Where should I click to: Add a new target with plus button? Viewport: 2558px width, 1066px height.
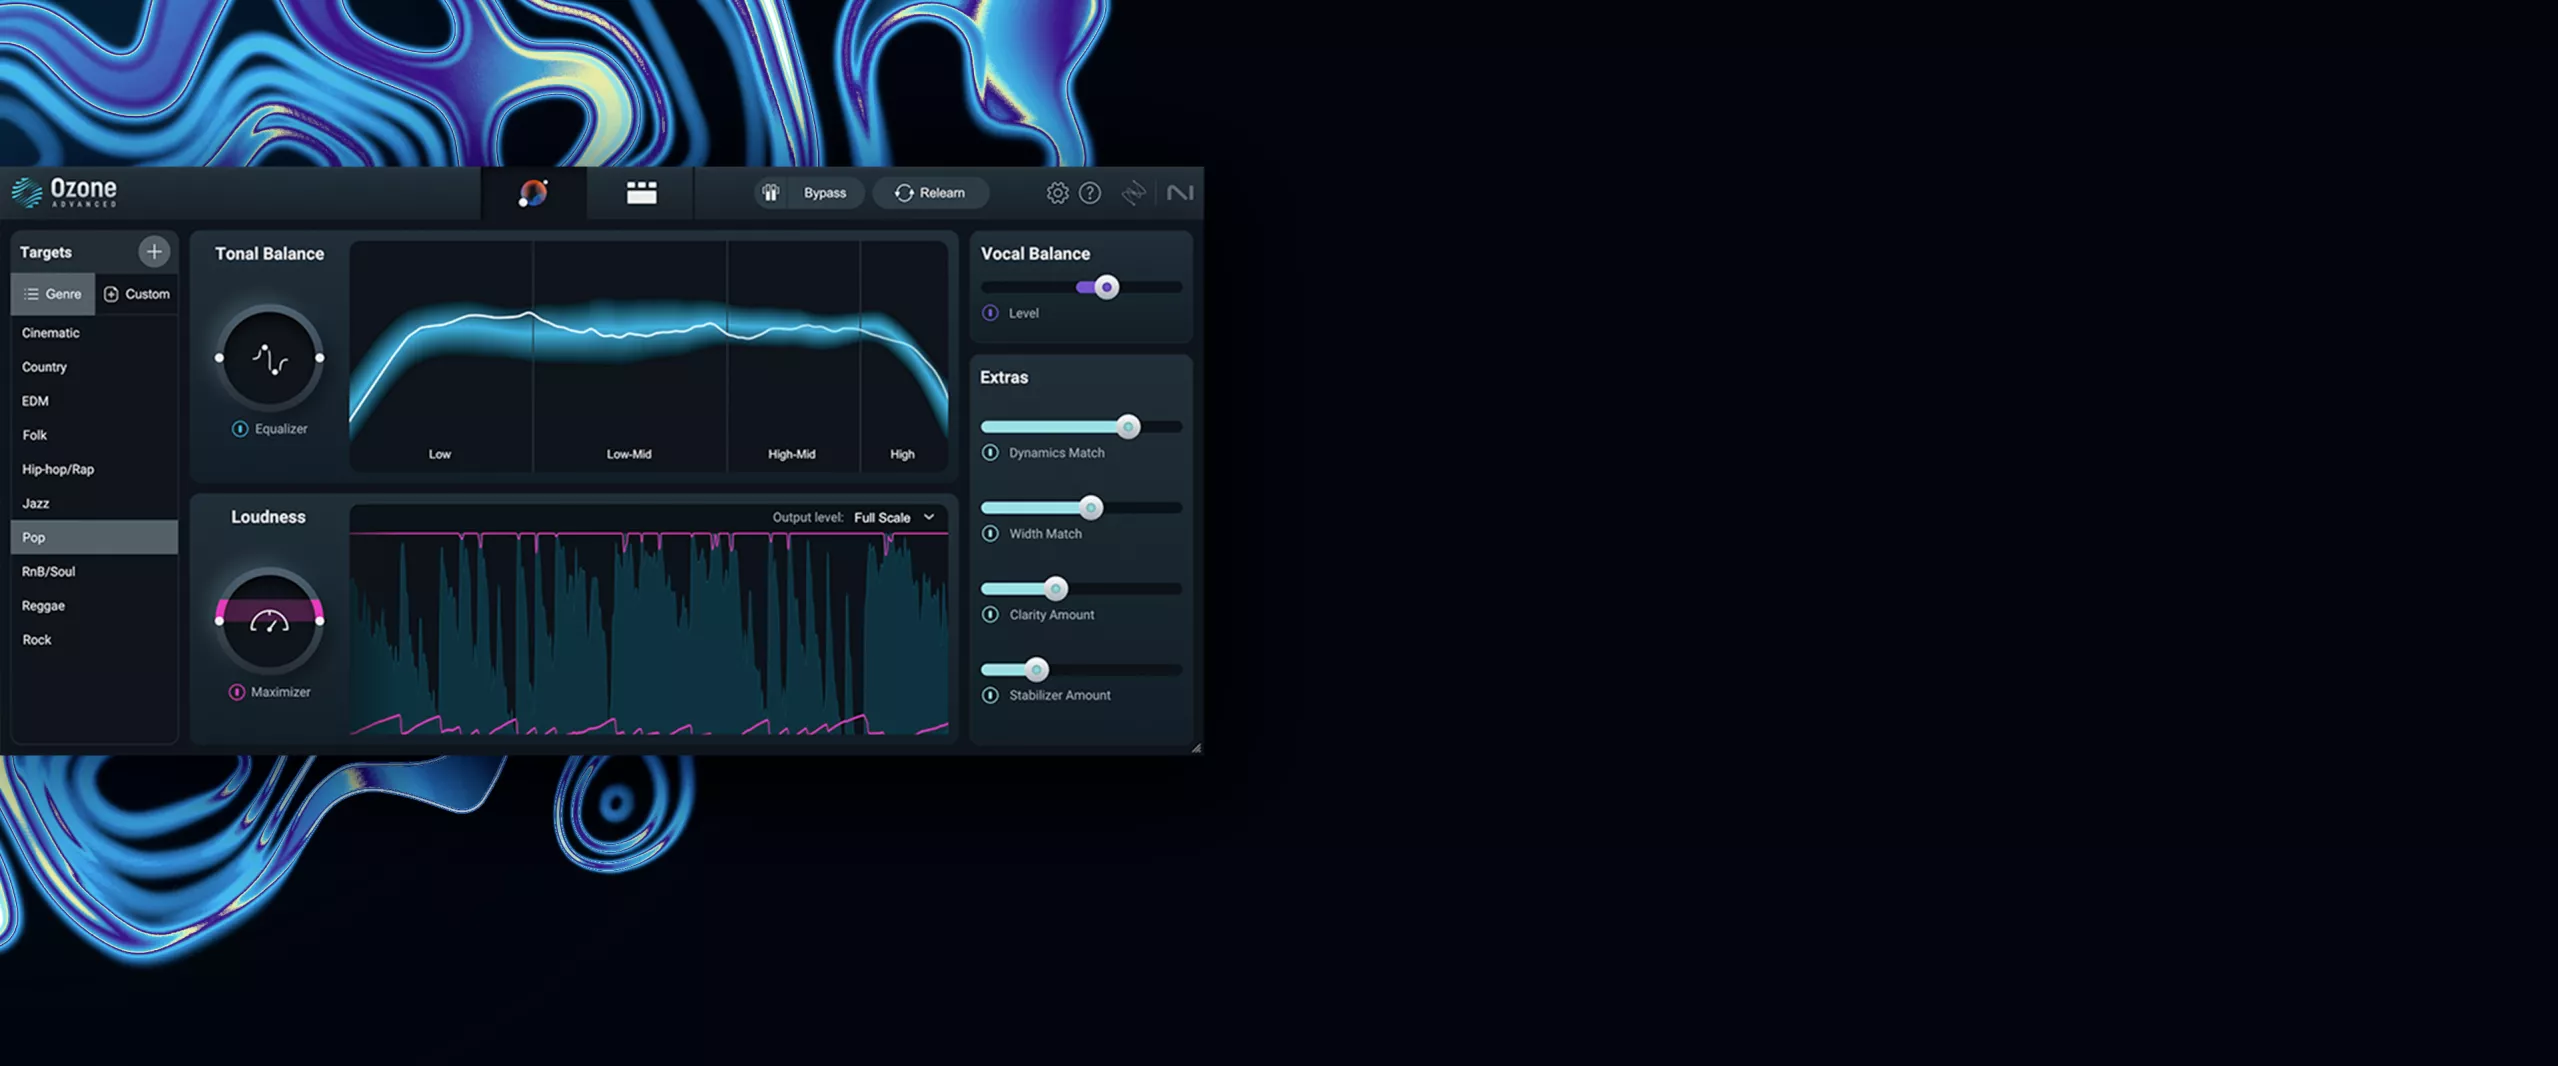(154, 252)
